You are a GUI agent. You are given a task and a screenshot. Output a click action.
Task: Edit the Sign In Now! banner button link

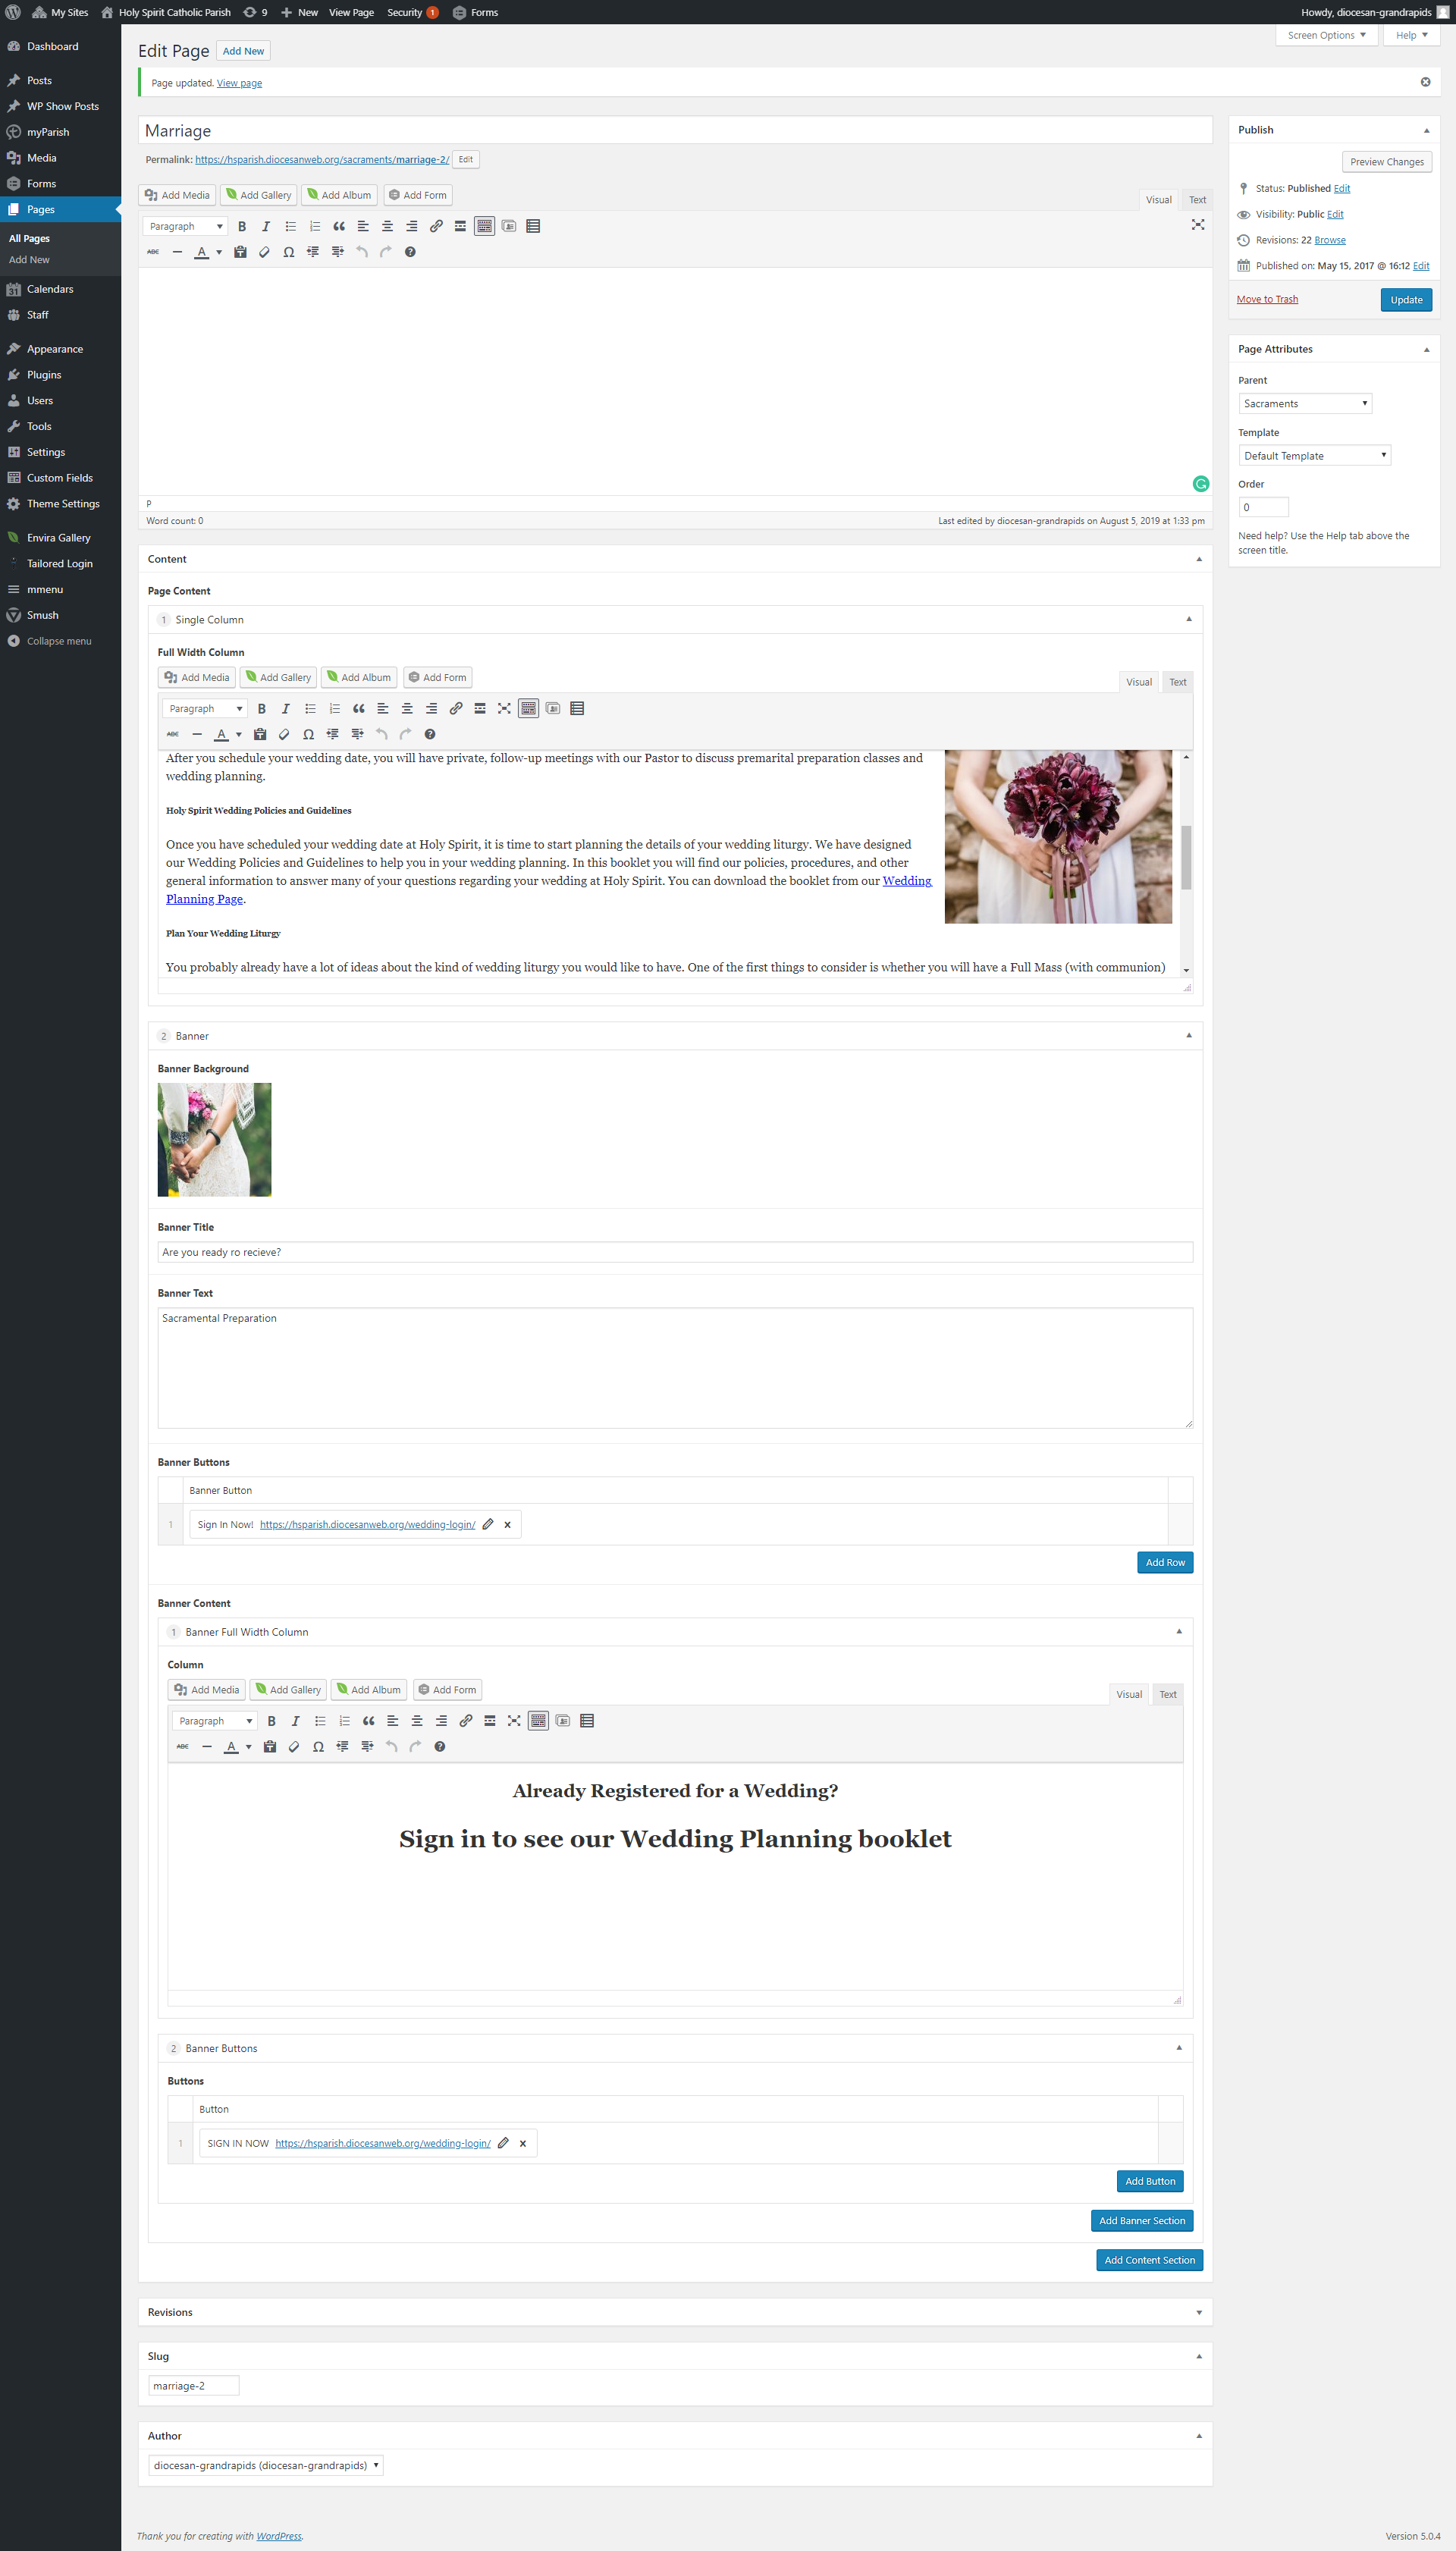point(488,1524)
